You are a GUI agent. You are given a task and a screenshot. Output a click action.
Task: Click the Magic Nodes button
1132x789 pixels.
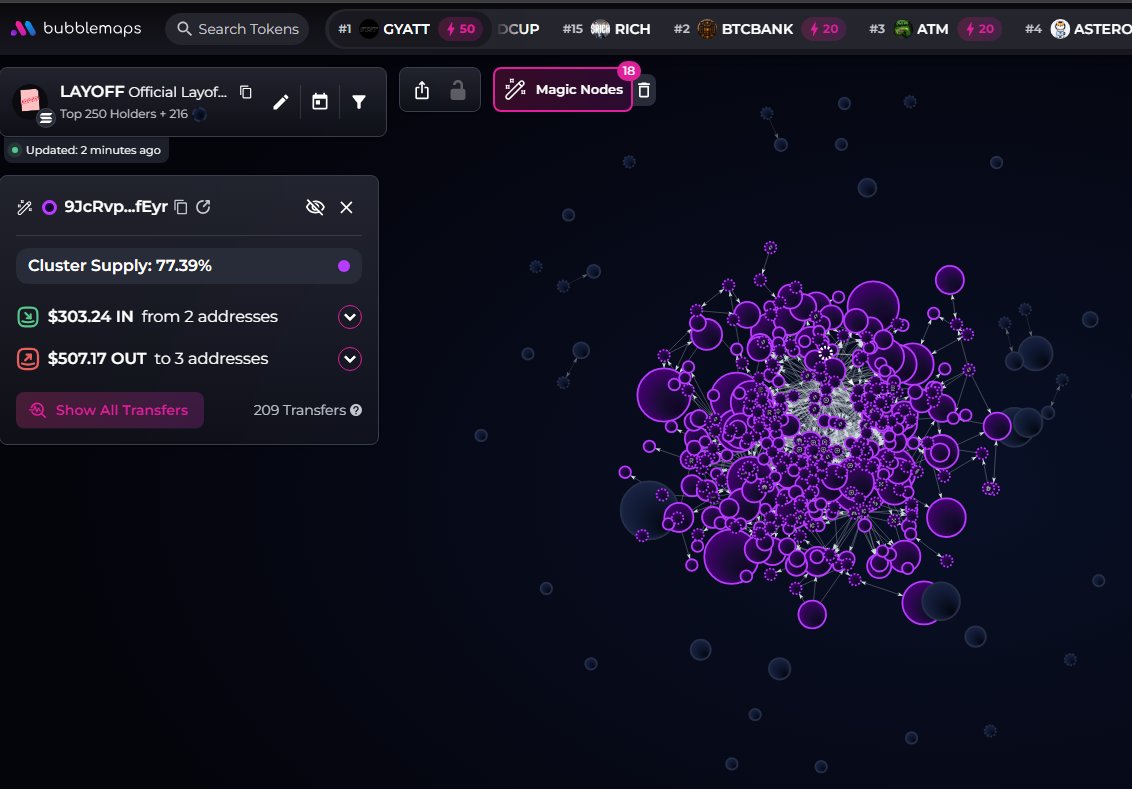coord(563,90)
